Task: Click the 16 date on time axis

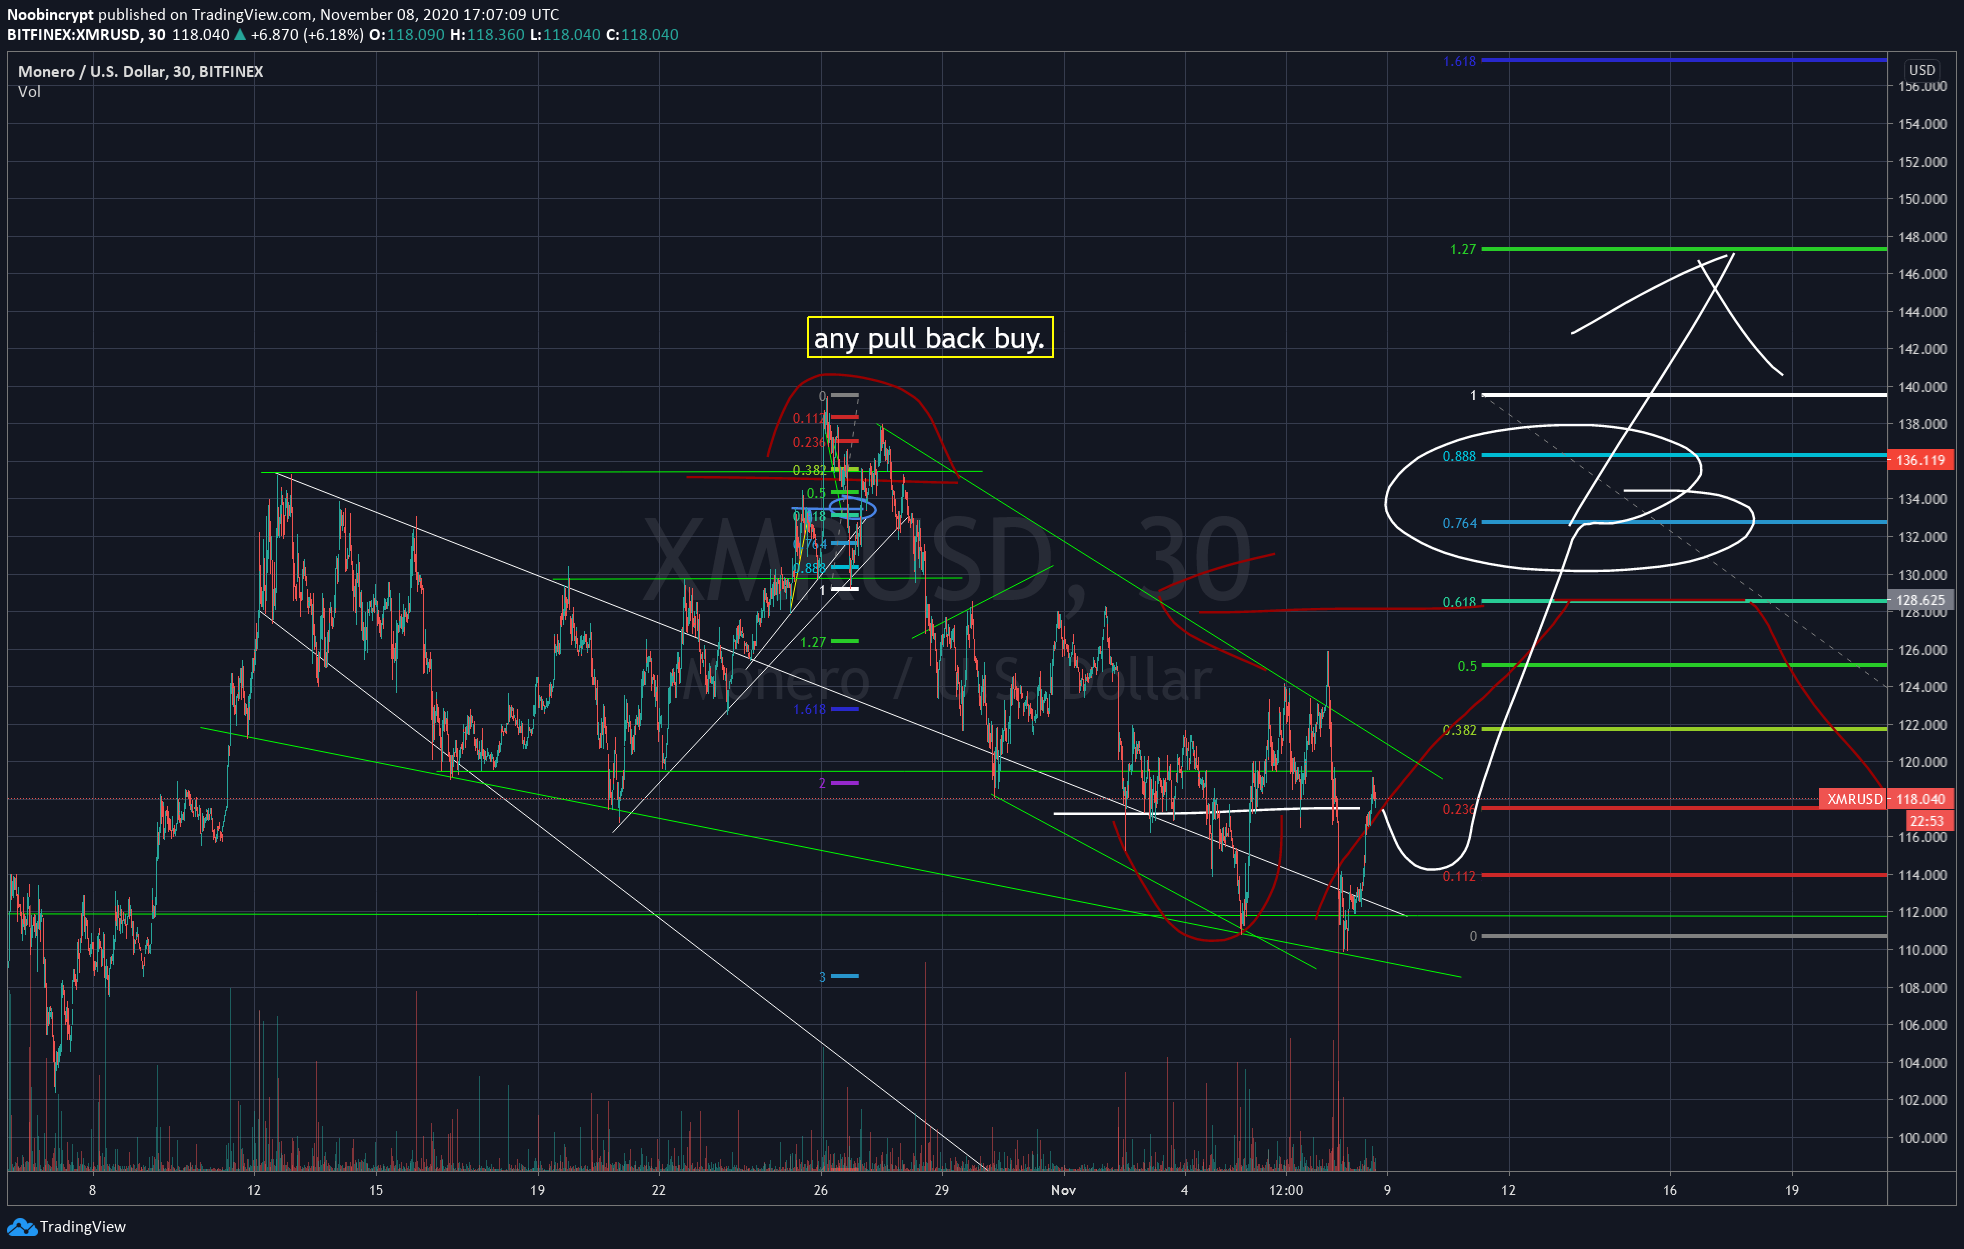Action: [1670, 1190]
